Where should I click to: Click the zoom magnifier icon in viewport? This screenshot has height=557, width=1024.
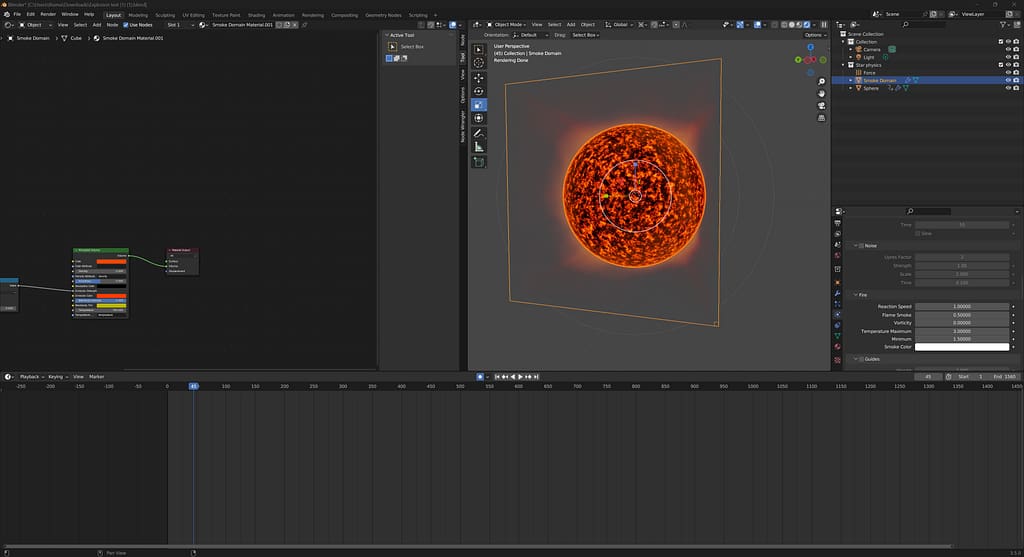click(x=821, y=81)
